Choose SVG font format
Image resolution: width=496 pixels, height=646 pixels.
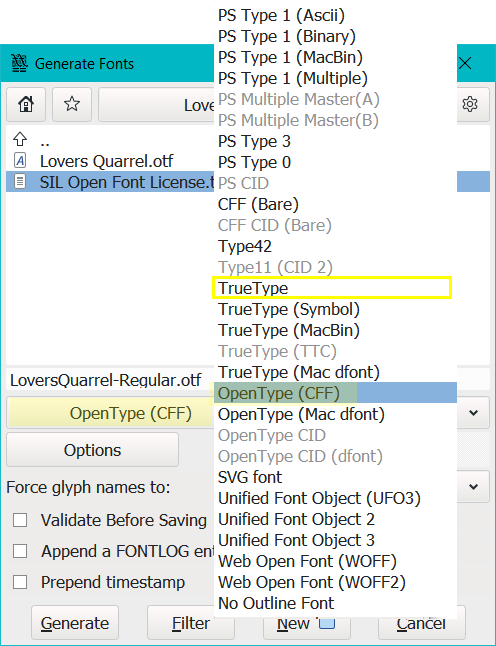tap(335, 477)
